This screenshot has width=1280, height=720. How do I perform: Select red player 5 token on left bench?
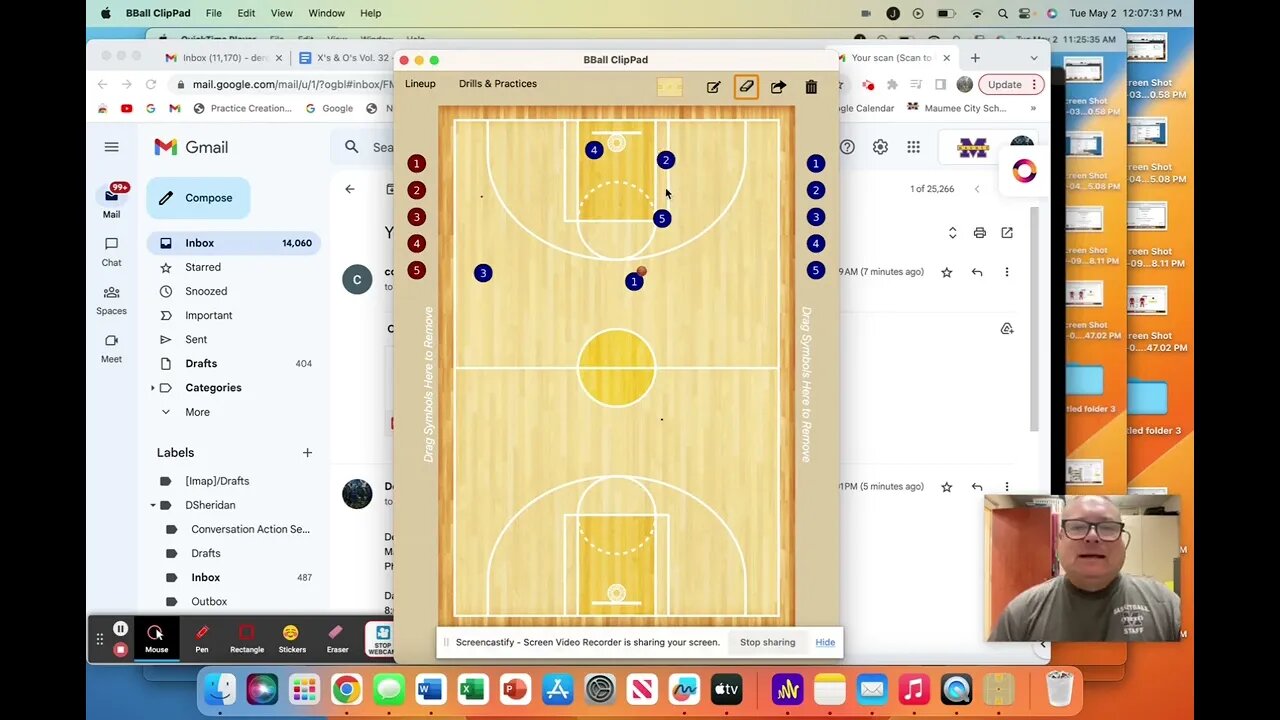click(417, 270)
